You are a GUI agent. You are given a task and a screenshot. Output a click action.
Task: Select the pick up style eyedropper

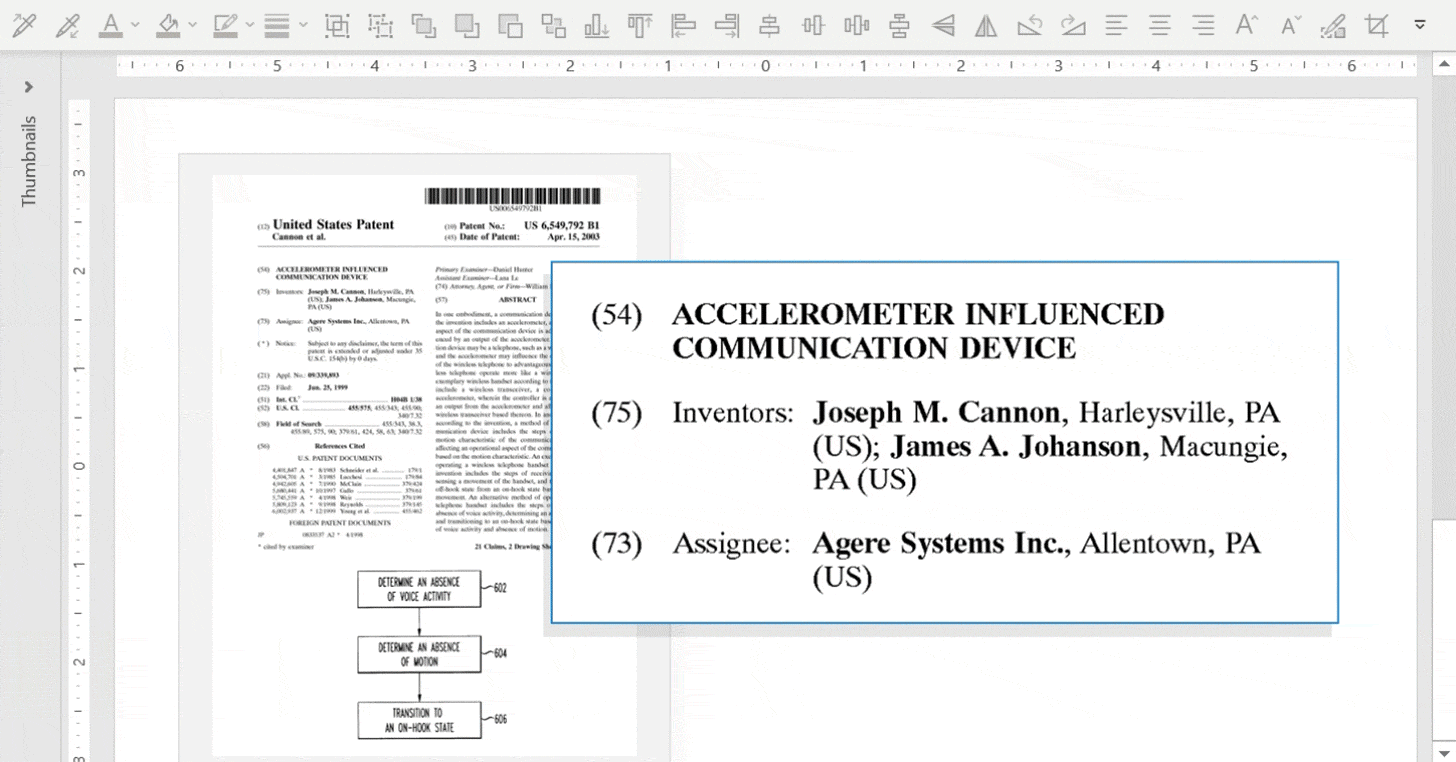pos(23,25)
